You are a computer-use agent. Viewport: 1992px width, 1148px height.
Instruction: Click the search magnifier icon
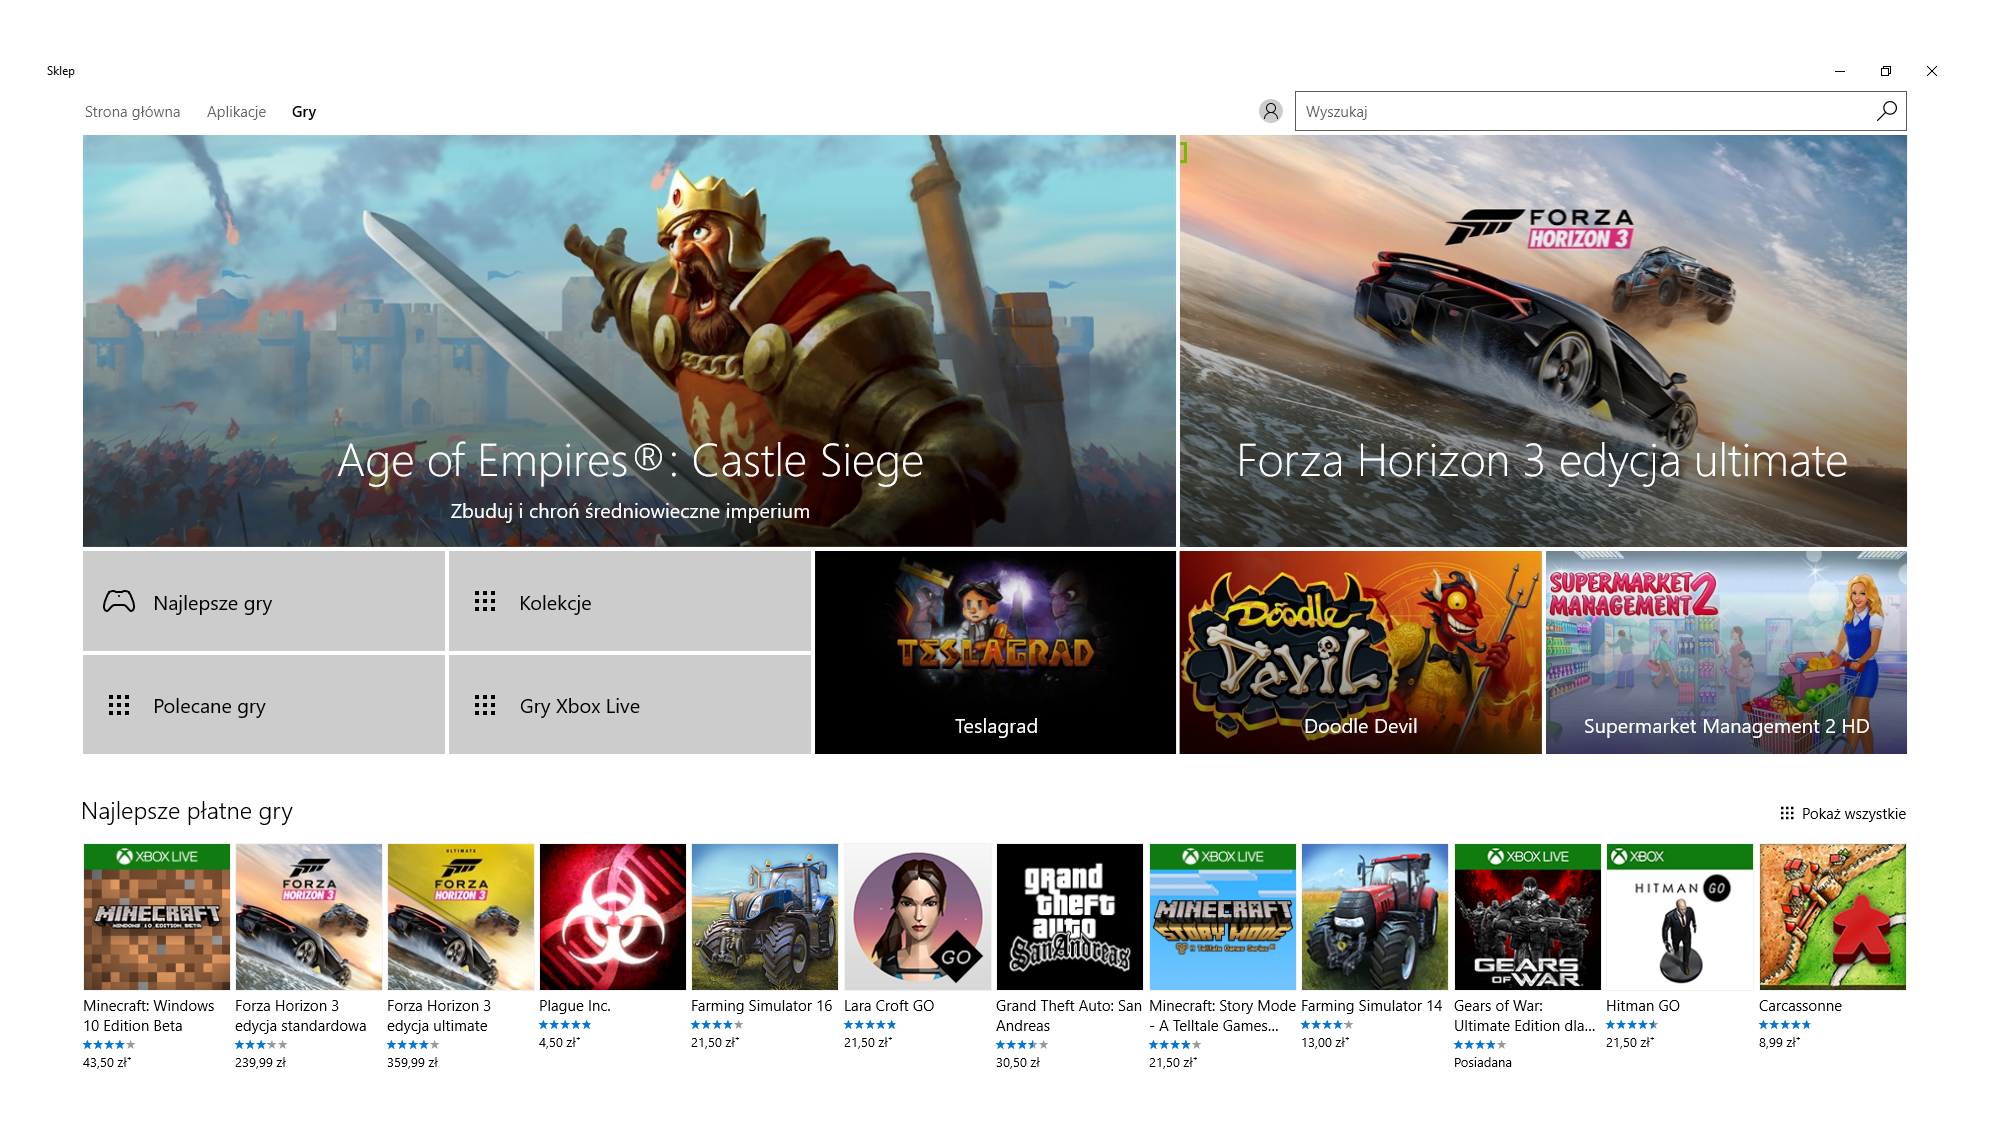[1886, 111]
